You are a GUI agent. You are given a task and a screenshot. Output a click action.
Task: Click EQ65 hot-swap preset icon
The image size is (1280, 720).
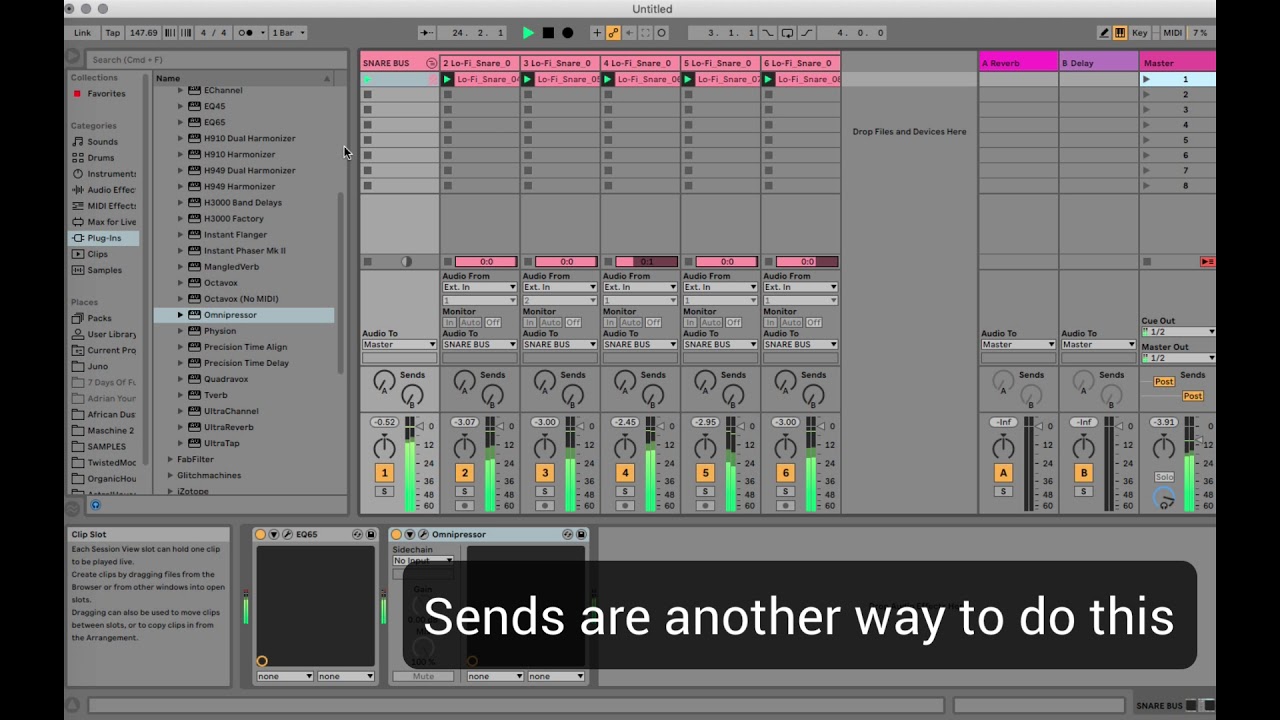[x=357, y=535]
